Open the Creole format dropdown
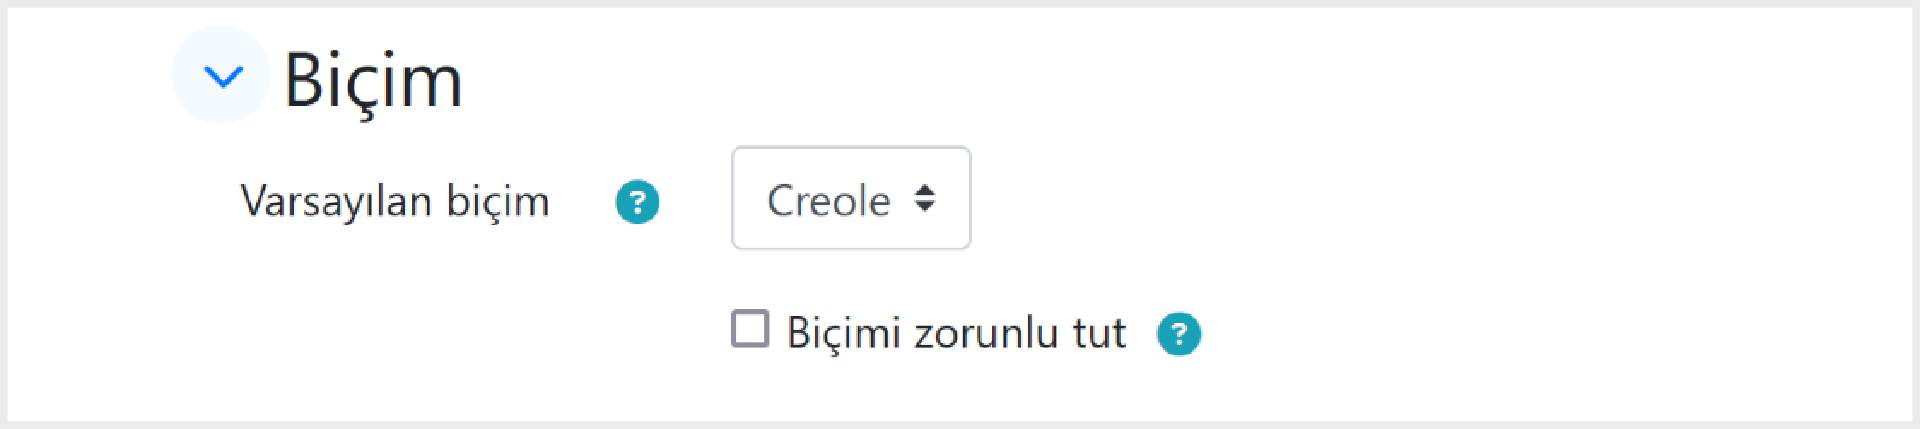Image resolution: width=1920 pixels, height=429 pixels. (x=851, y=198)
